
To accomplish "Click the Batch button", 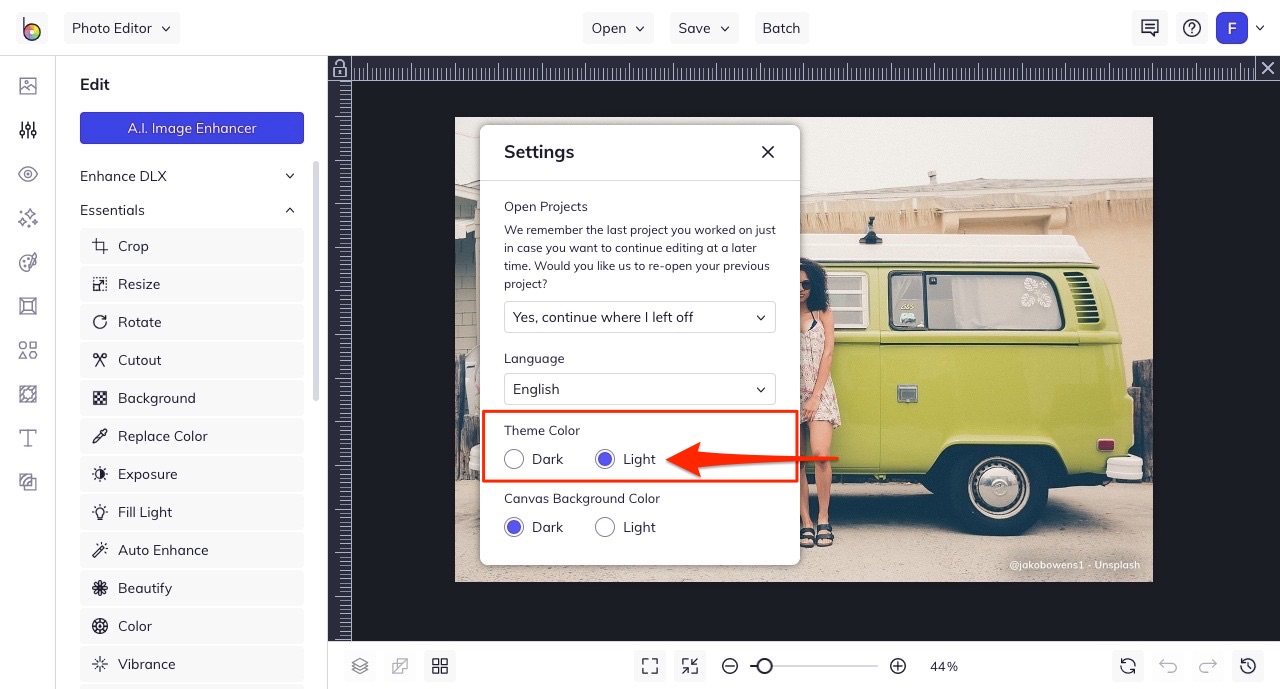I will (781, 28).
